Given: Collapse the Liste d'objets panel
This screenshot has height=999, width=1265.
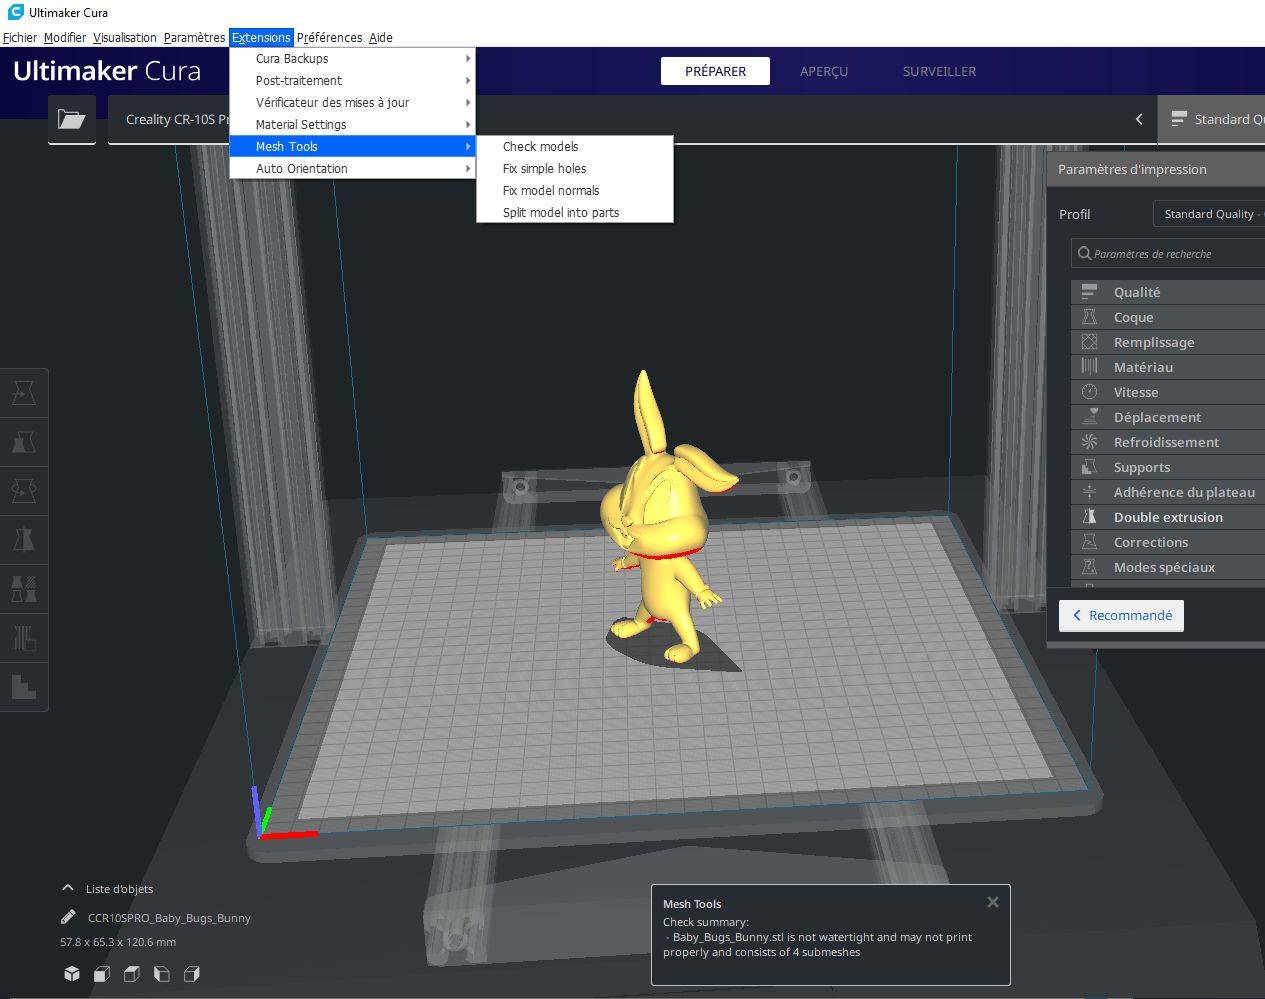Looking at the screenshot, I should point(68,888).
